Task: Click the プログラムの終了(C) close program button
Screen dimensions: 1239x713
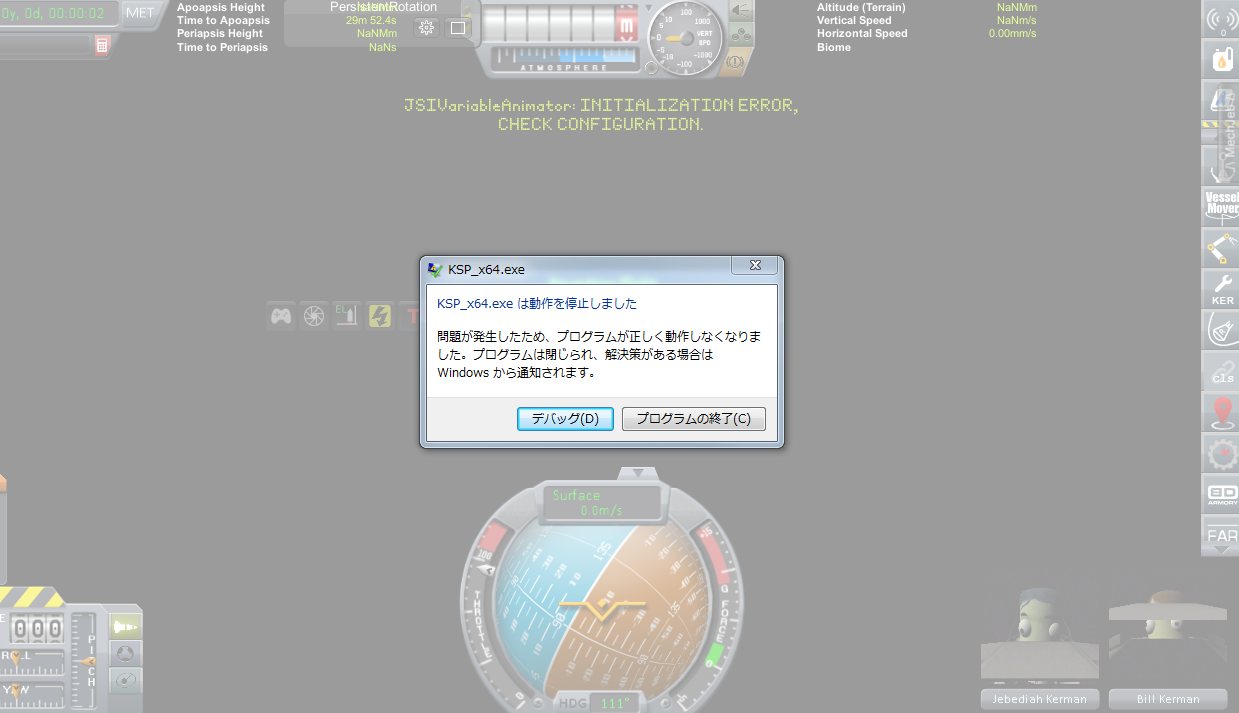Action: coord(693,419)
